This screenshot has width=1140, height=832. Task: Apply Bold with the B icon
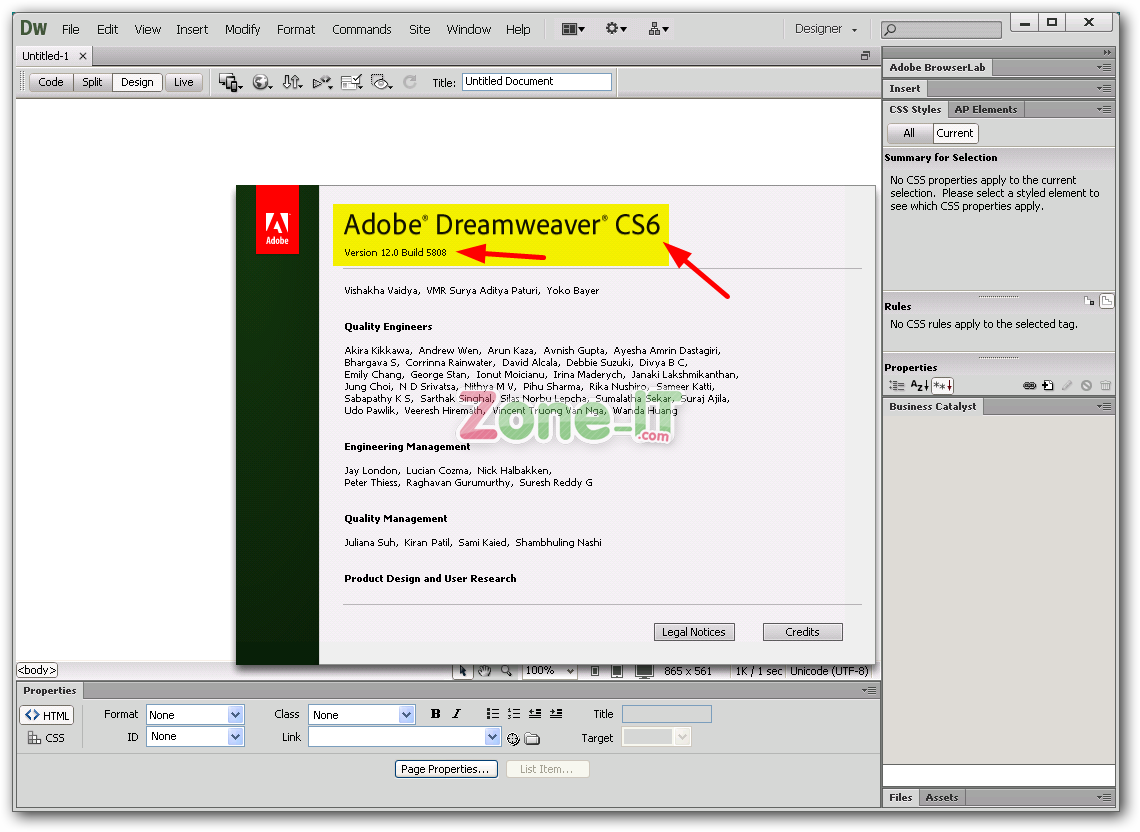coord(435,713)
